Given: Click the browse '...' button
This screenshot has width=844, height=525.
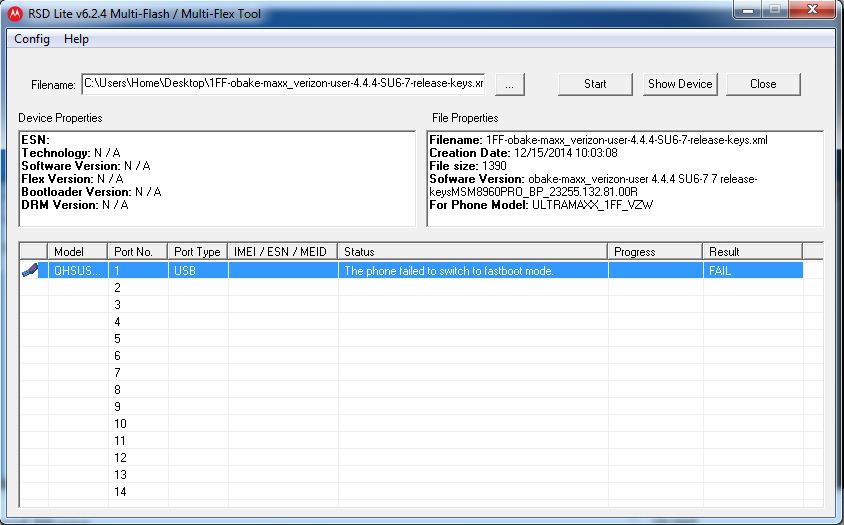Looking at the screenshot, I should point(510,85).
